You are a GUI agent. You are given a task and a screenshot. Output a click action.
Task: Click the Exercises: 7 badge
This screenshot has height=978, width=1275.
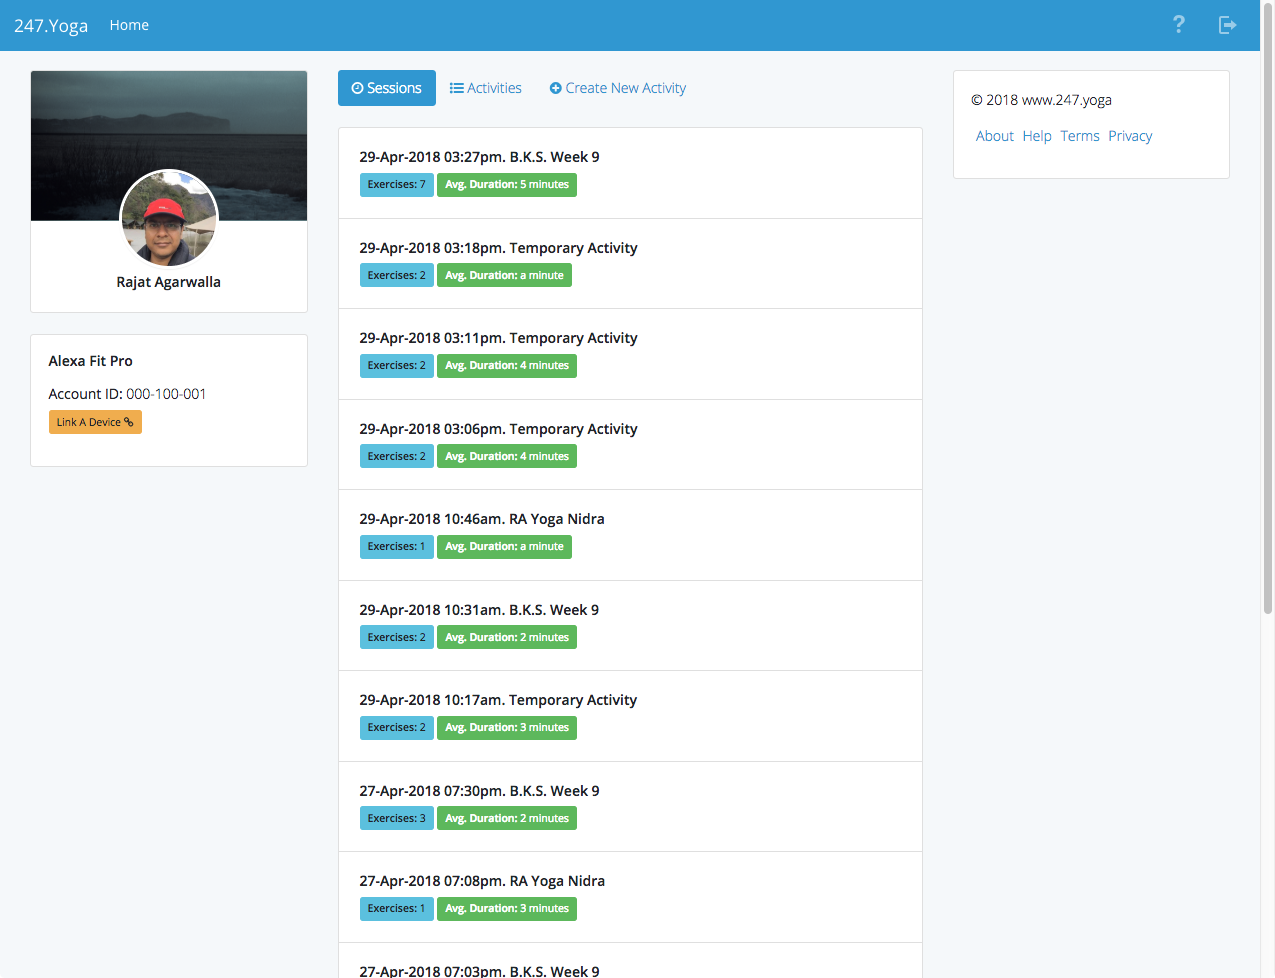click(x=397, y=185)
